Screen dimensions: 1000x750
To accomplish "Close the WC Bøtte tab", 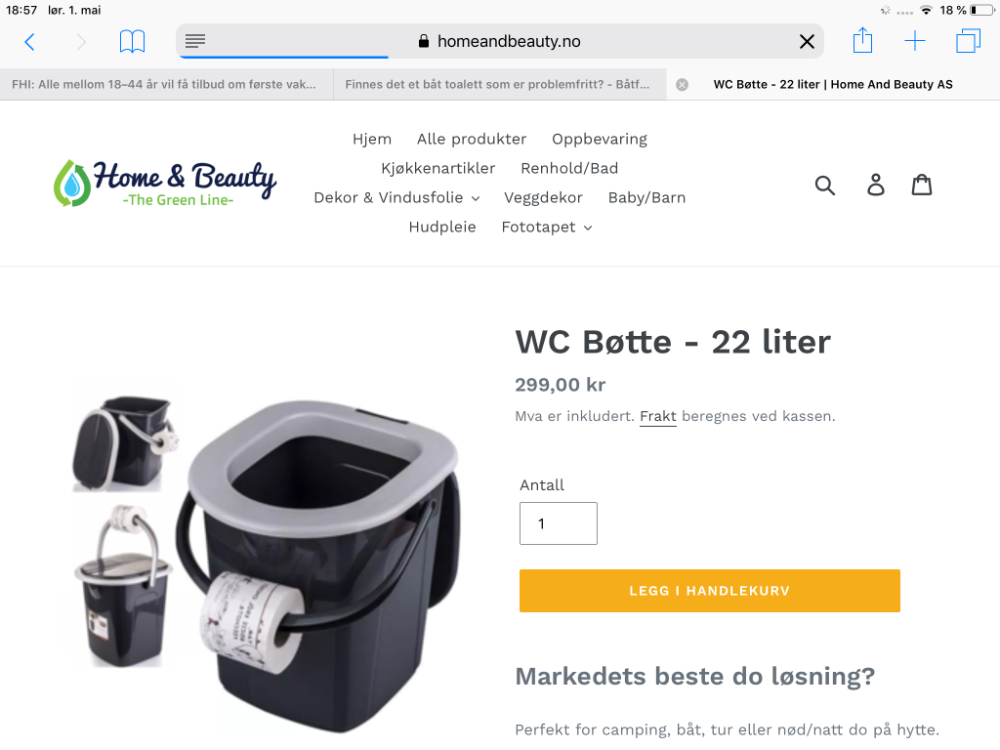I will (682, 85).
